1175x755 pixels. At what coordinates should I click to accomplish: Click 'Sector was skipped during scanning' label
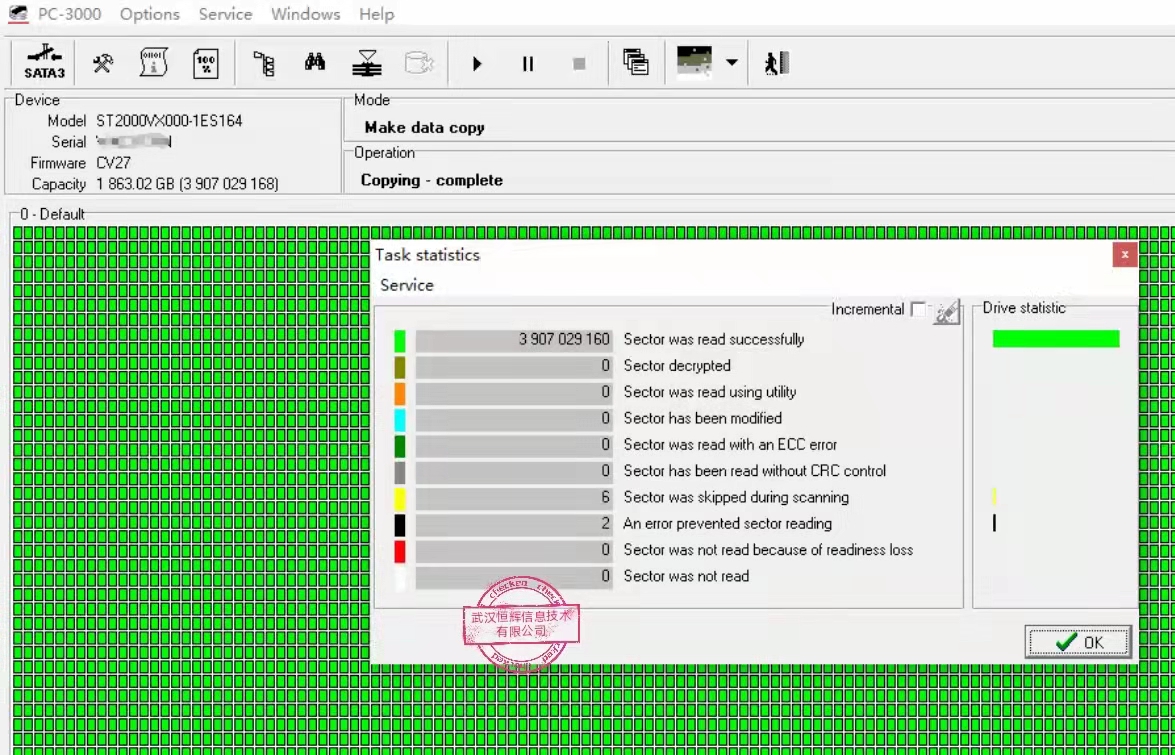coord(736,497)
